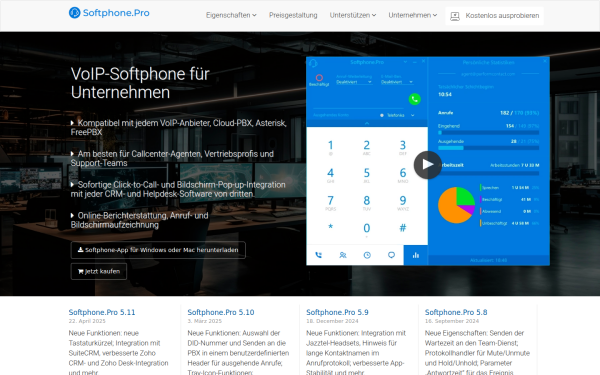Open the statistics bar chart tab
This screenshot has height=375, width=600.
[416, 255]
